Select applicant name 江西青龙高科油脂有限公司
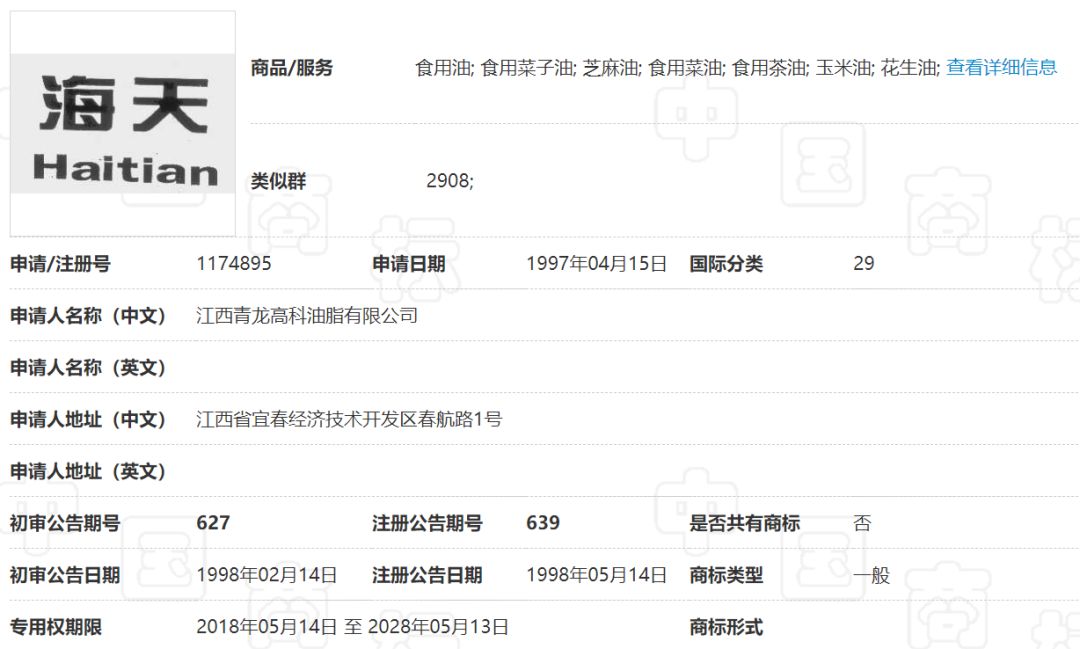The width and height of the screenshot is (1080, 649). pyautogui.click(x=307, y=316)
